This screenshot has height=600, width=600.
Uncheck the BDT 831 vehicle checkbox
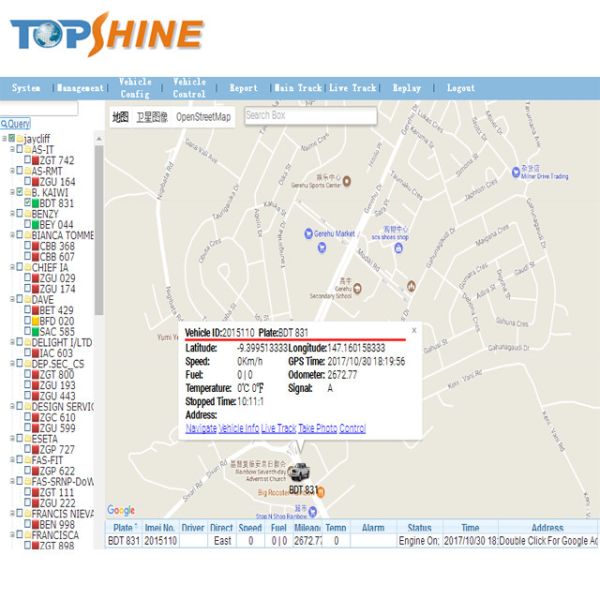click(28, 202)
